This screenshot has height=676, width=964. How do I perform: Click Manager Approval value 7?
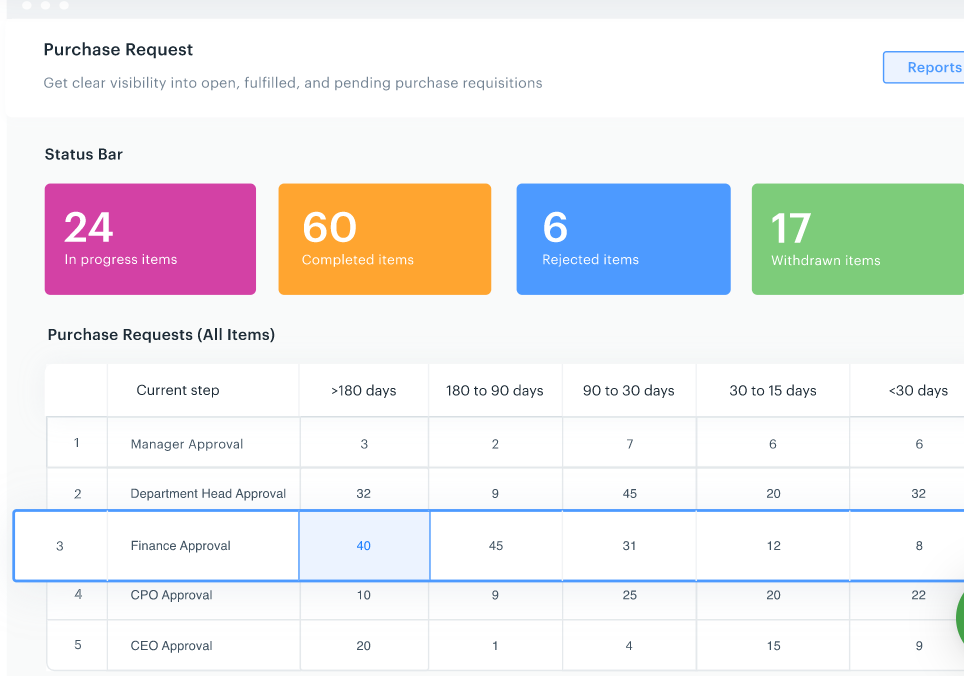(630, 444)
